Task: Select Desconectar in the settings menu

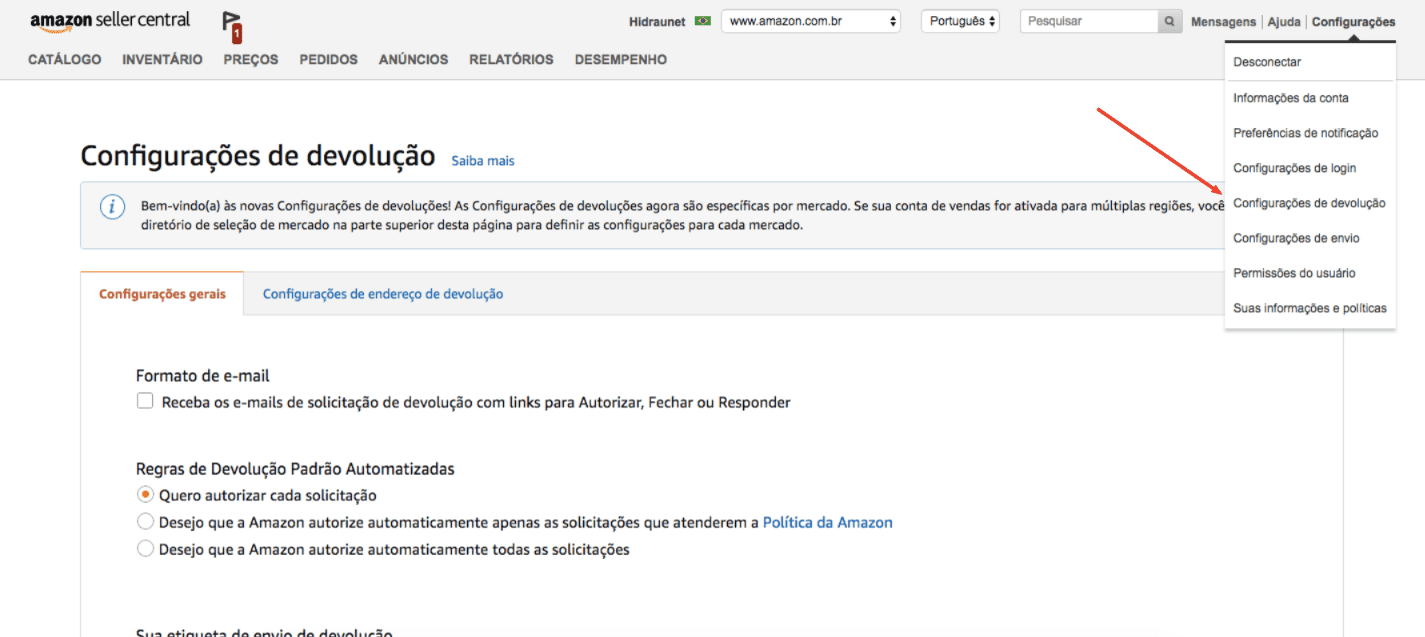Action: tap(1267, 62)
